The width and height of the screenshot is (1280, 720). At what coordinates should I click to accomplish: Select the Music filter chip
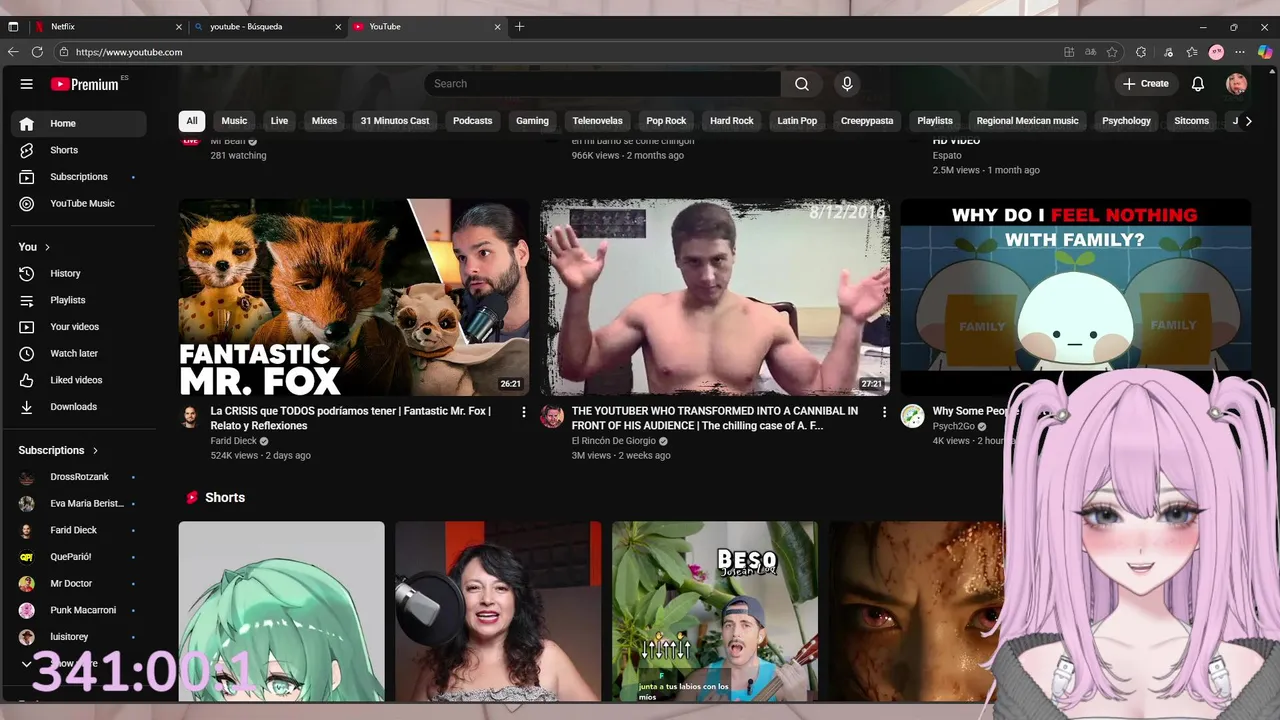click(x=234, y=121)
